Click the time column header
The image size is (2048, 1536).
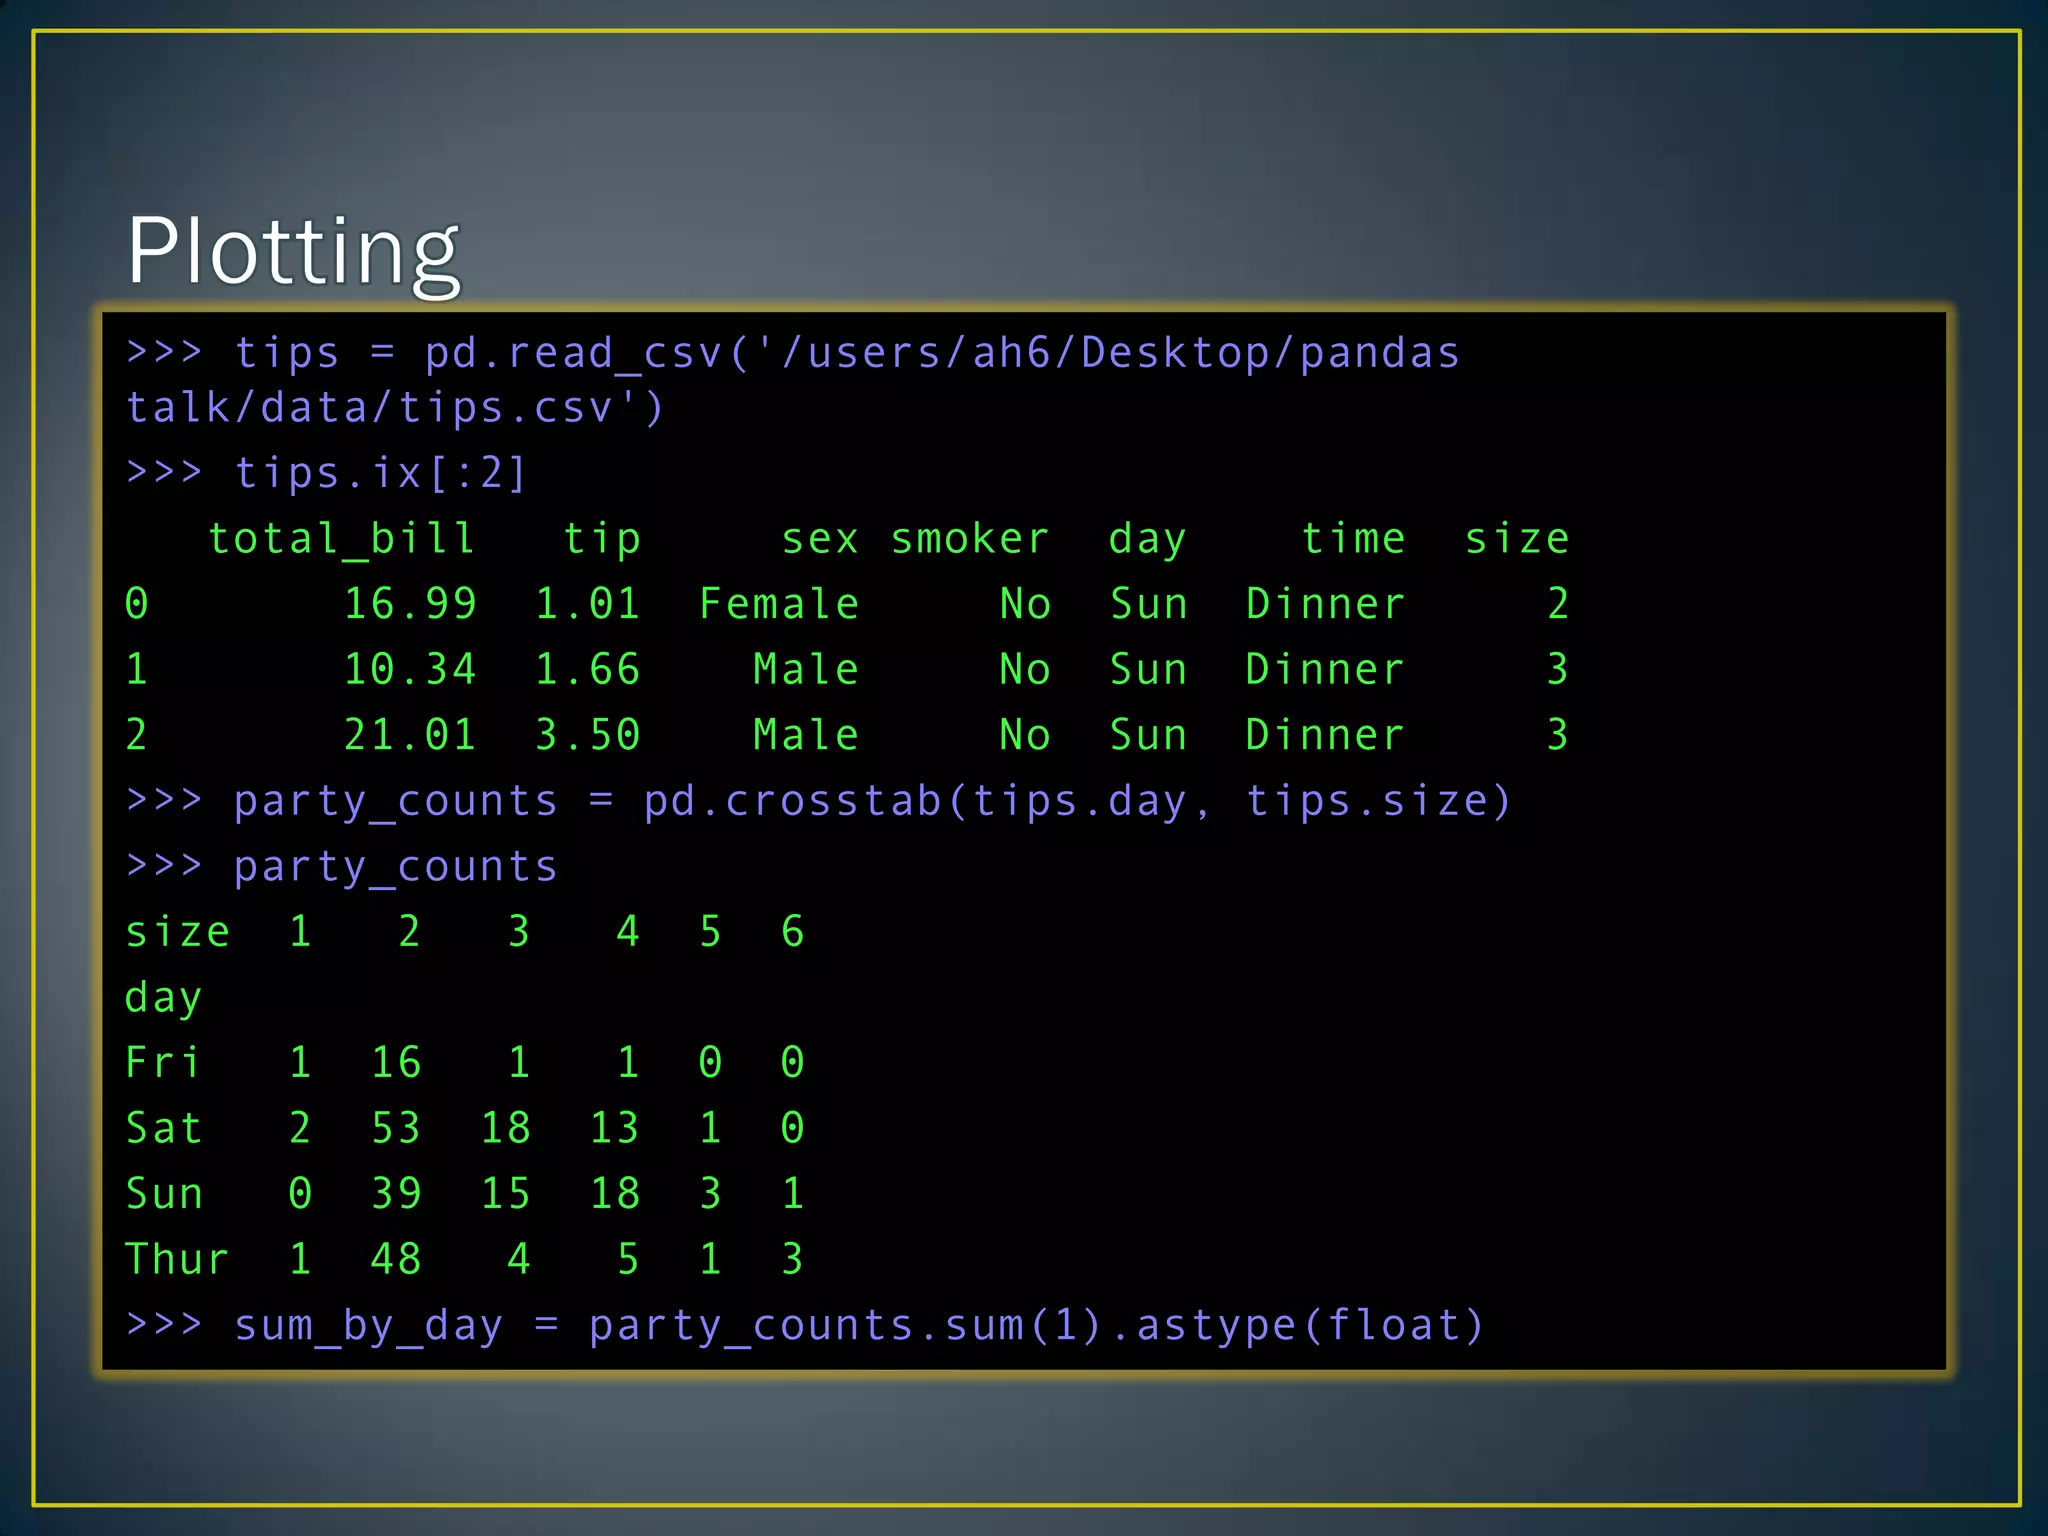pos(1353,539)
